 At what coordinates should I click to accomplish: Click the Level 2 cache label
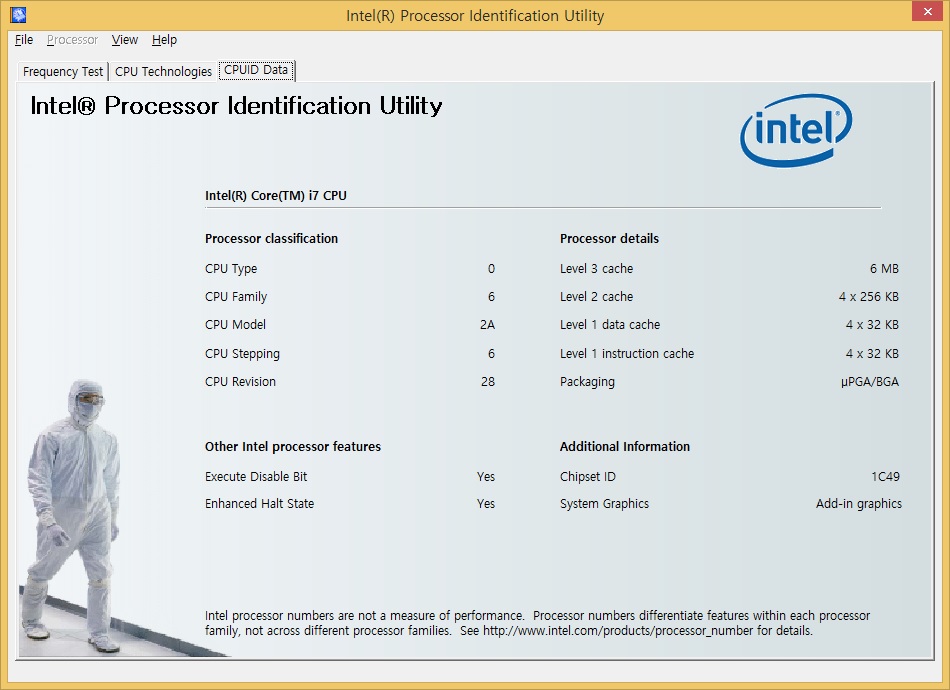(x=596, y=297)
